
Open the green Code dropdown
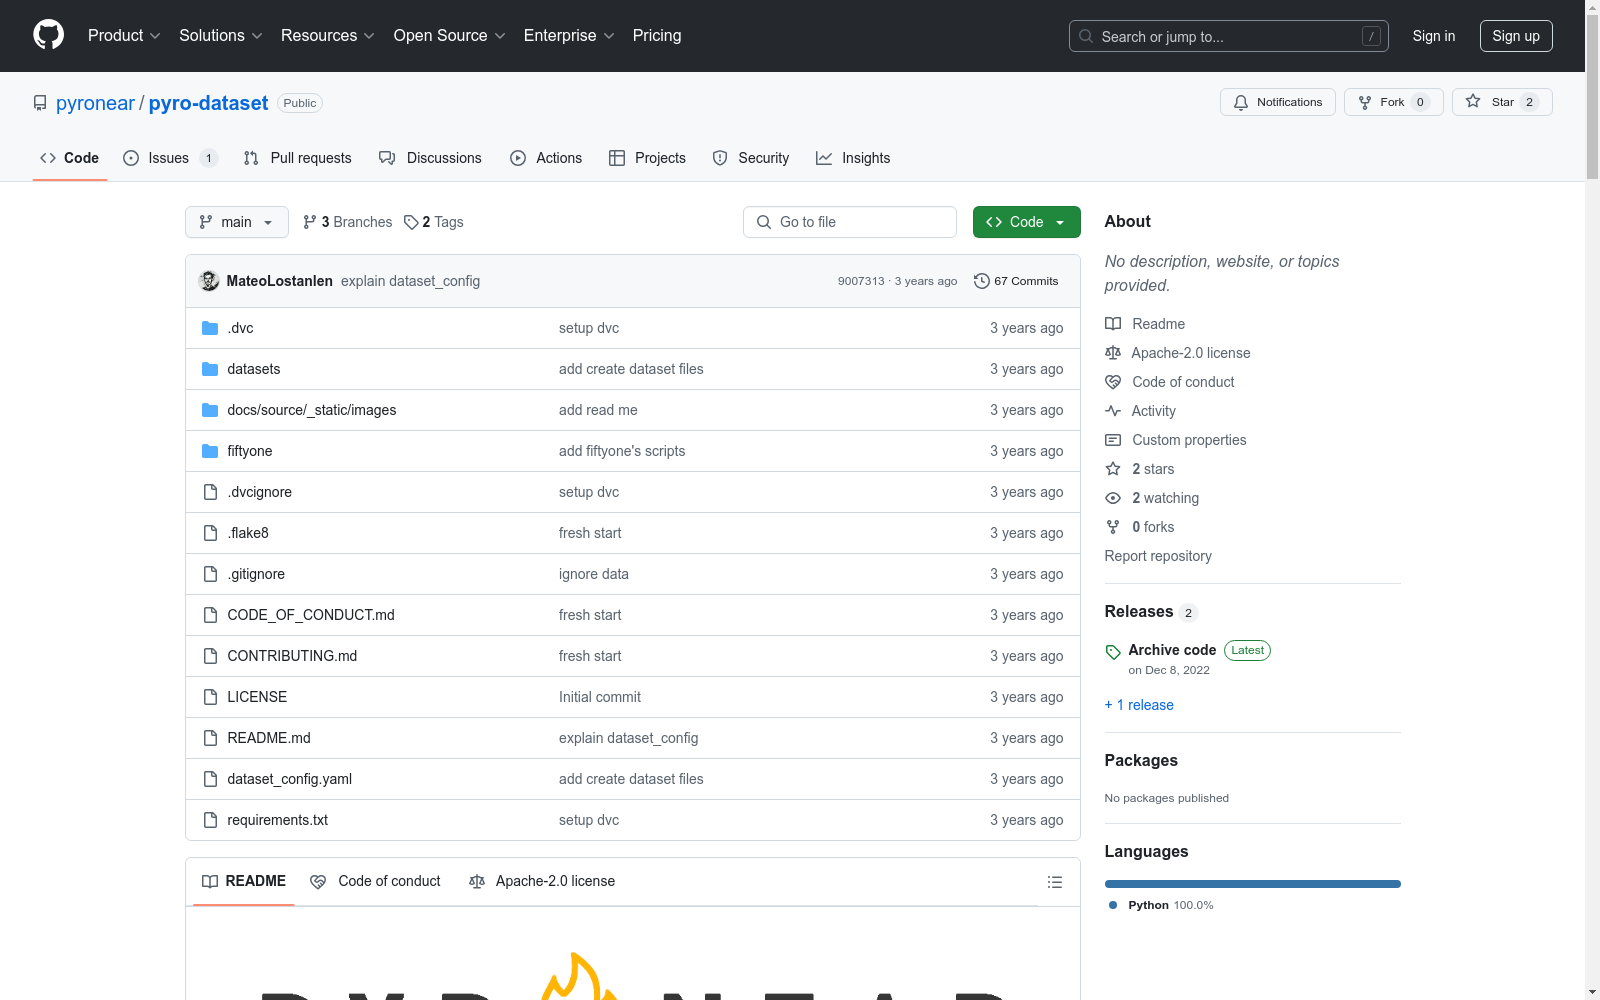tap(1026, 222)
